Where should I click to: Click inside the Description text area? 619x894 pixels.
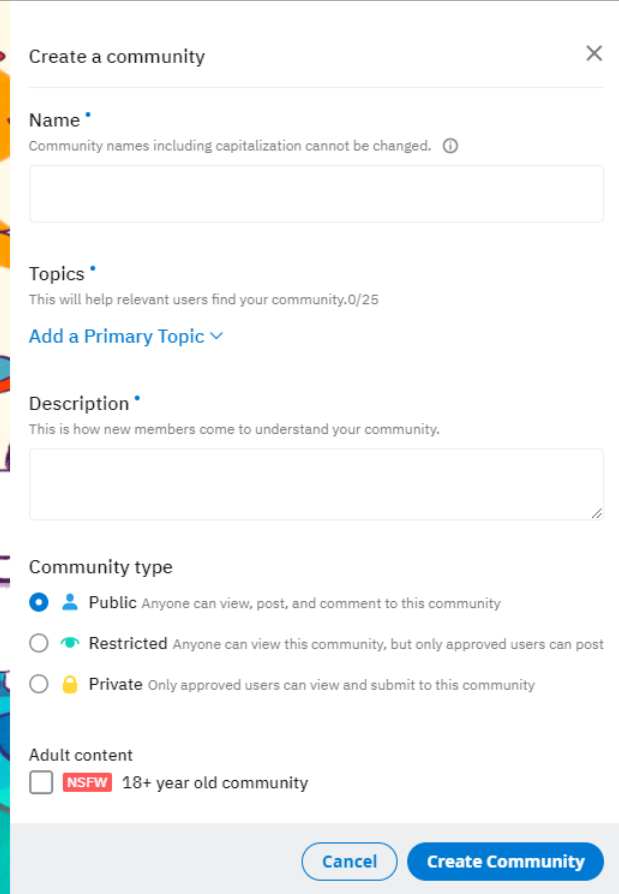tap(316, 484)
